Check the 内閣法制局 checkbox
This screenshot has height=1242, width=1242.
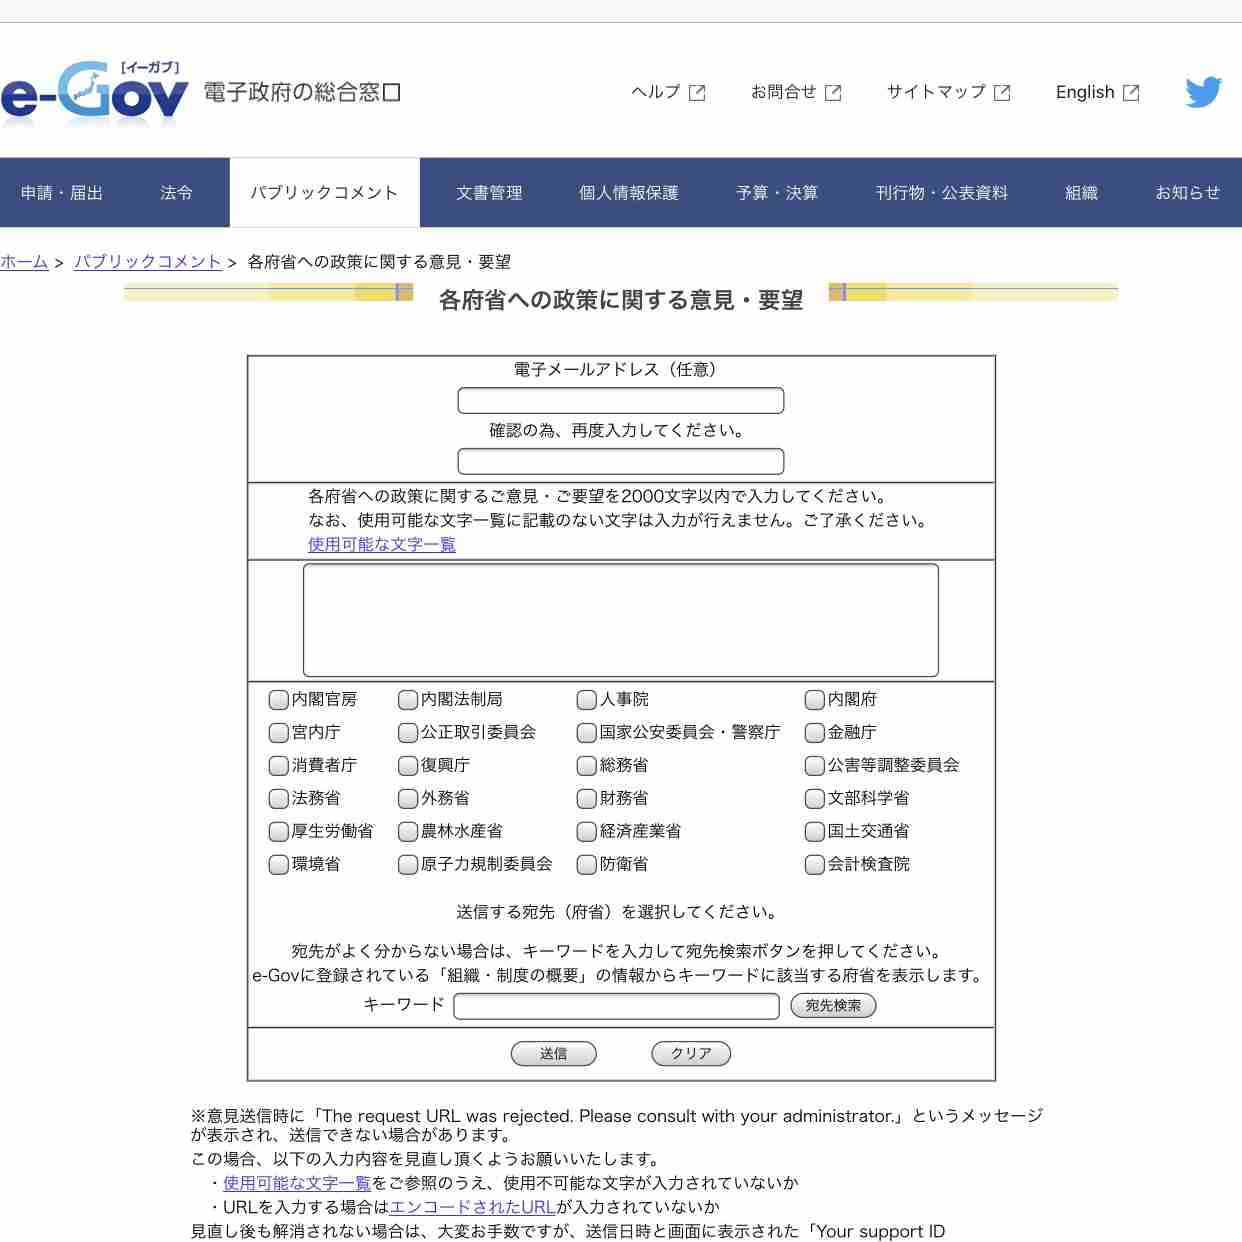pyautogui.click(x=408, y=700)
